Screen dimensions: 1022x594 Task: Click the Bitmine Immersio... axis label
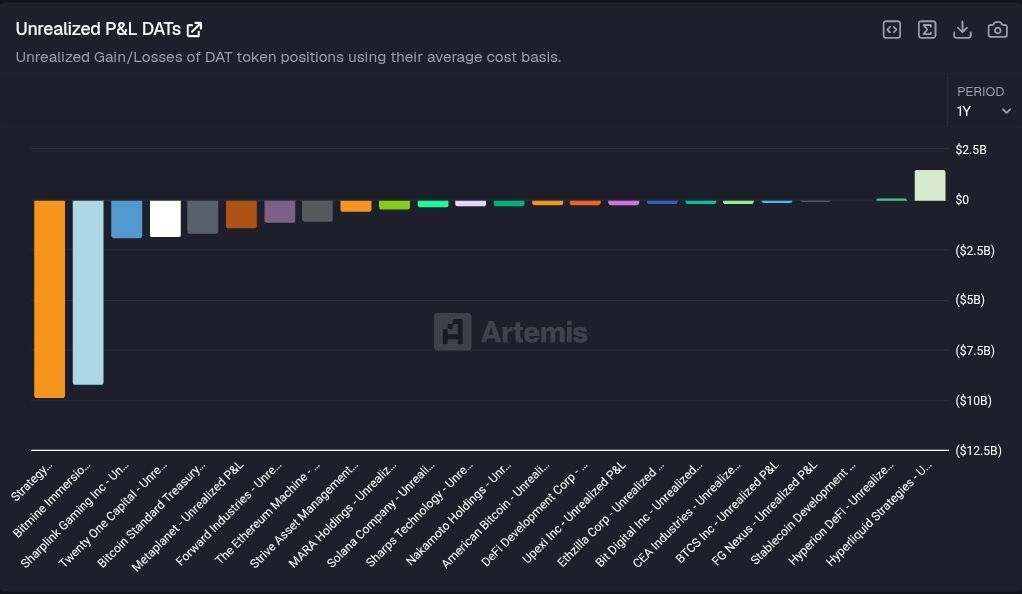click(x=52, y=500)
